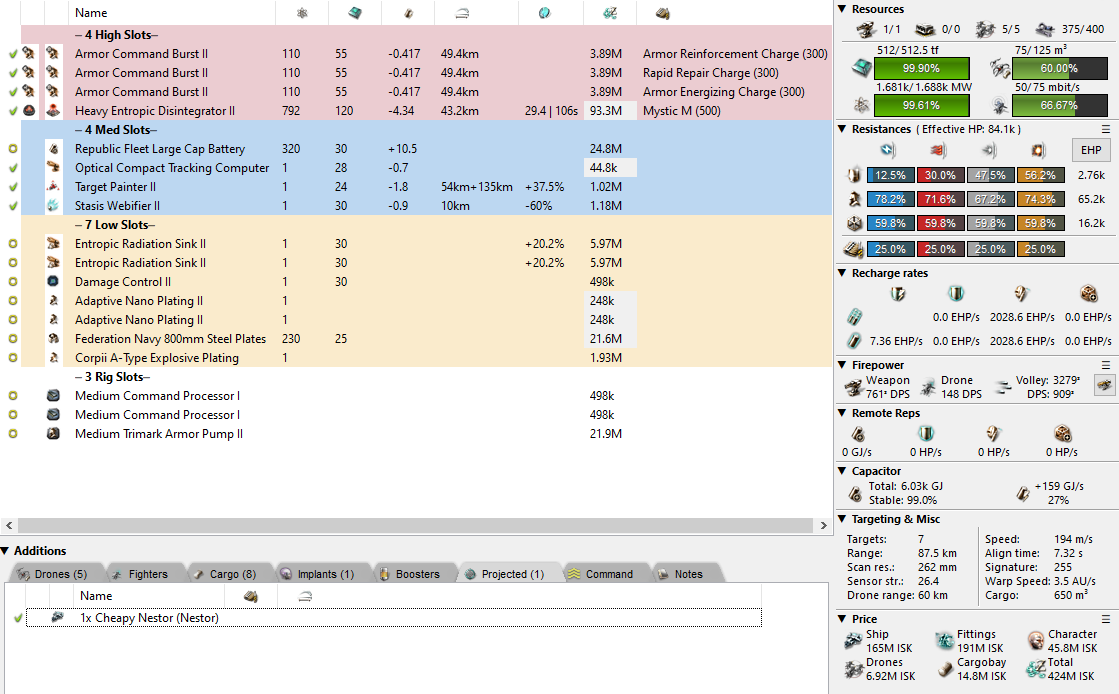The image size is (1119, 694).
Task: Click the Price column header icon
Action: 609,13
